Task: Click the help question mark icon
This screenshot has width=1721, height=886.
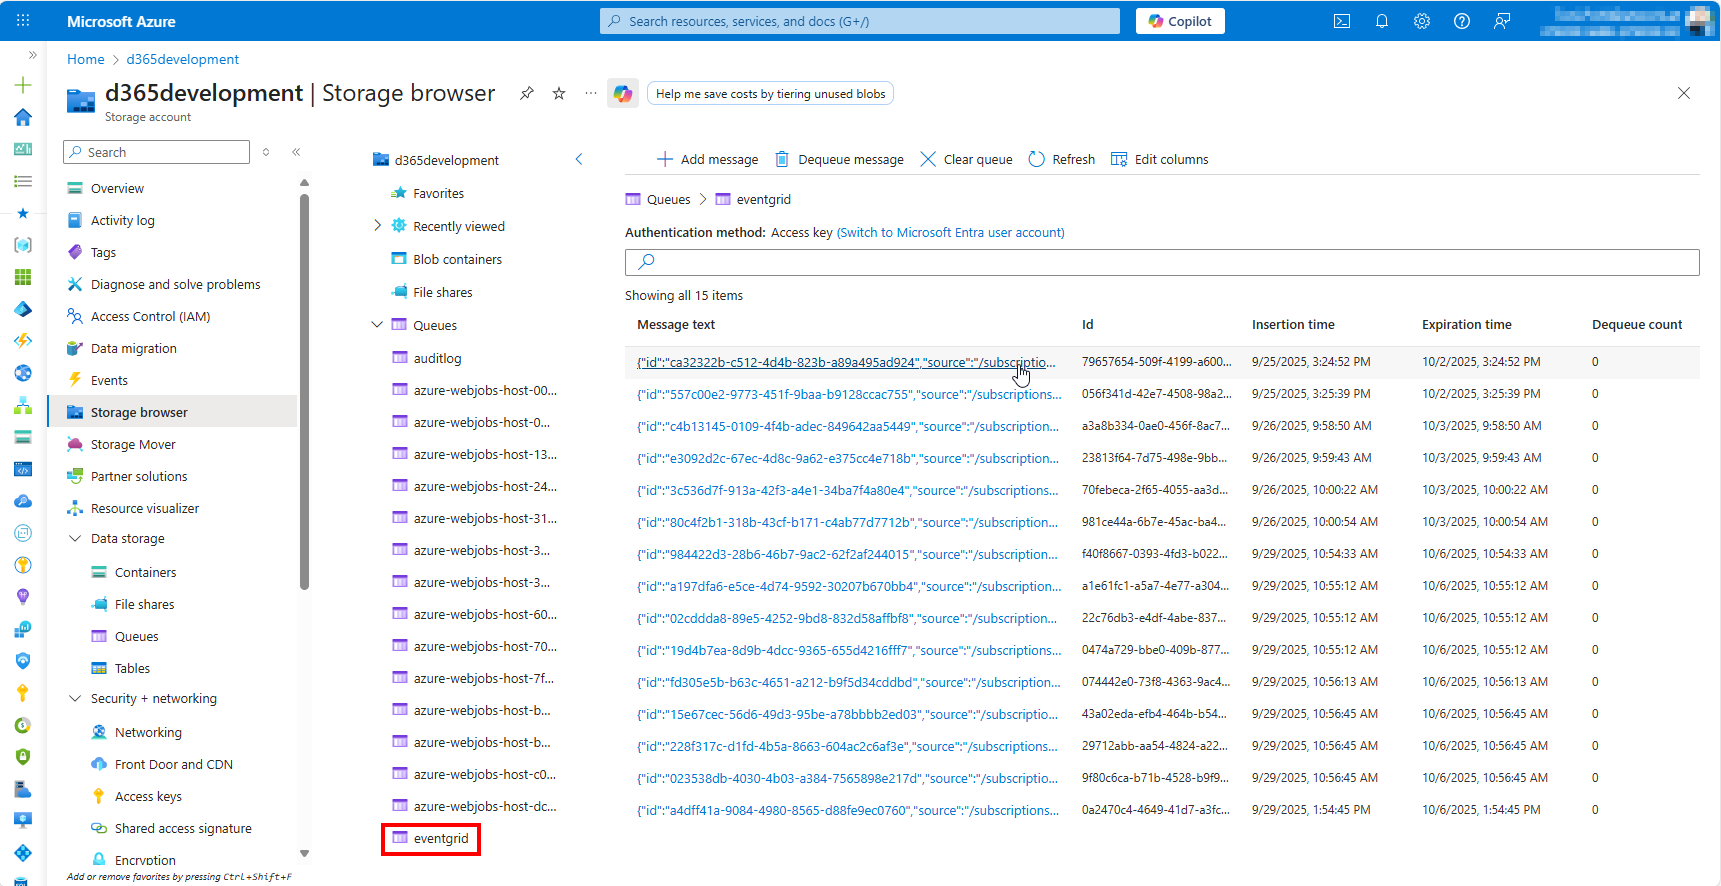Action: tap(1462, 21)
